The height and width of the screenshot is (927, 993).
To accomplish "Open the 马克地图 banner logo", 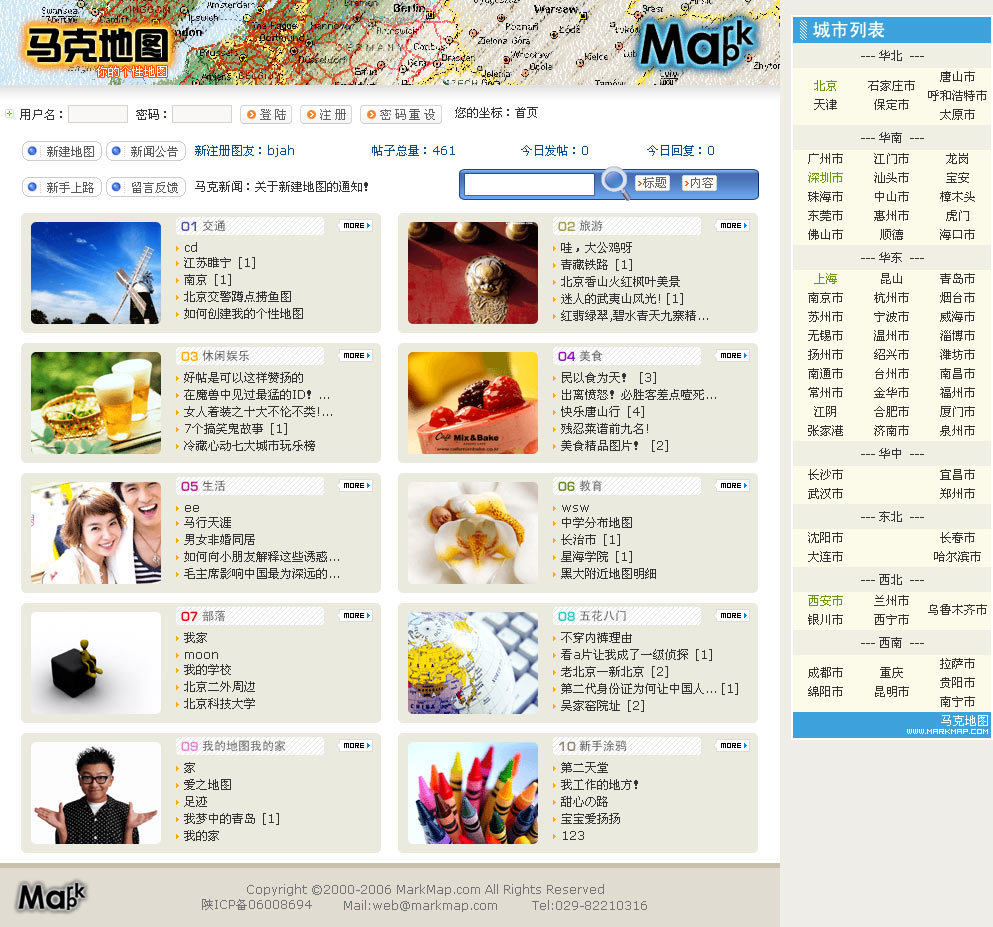I will pos(97,50).
